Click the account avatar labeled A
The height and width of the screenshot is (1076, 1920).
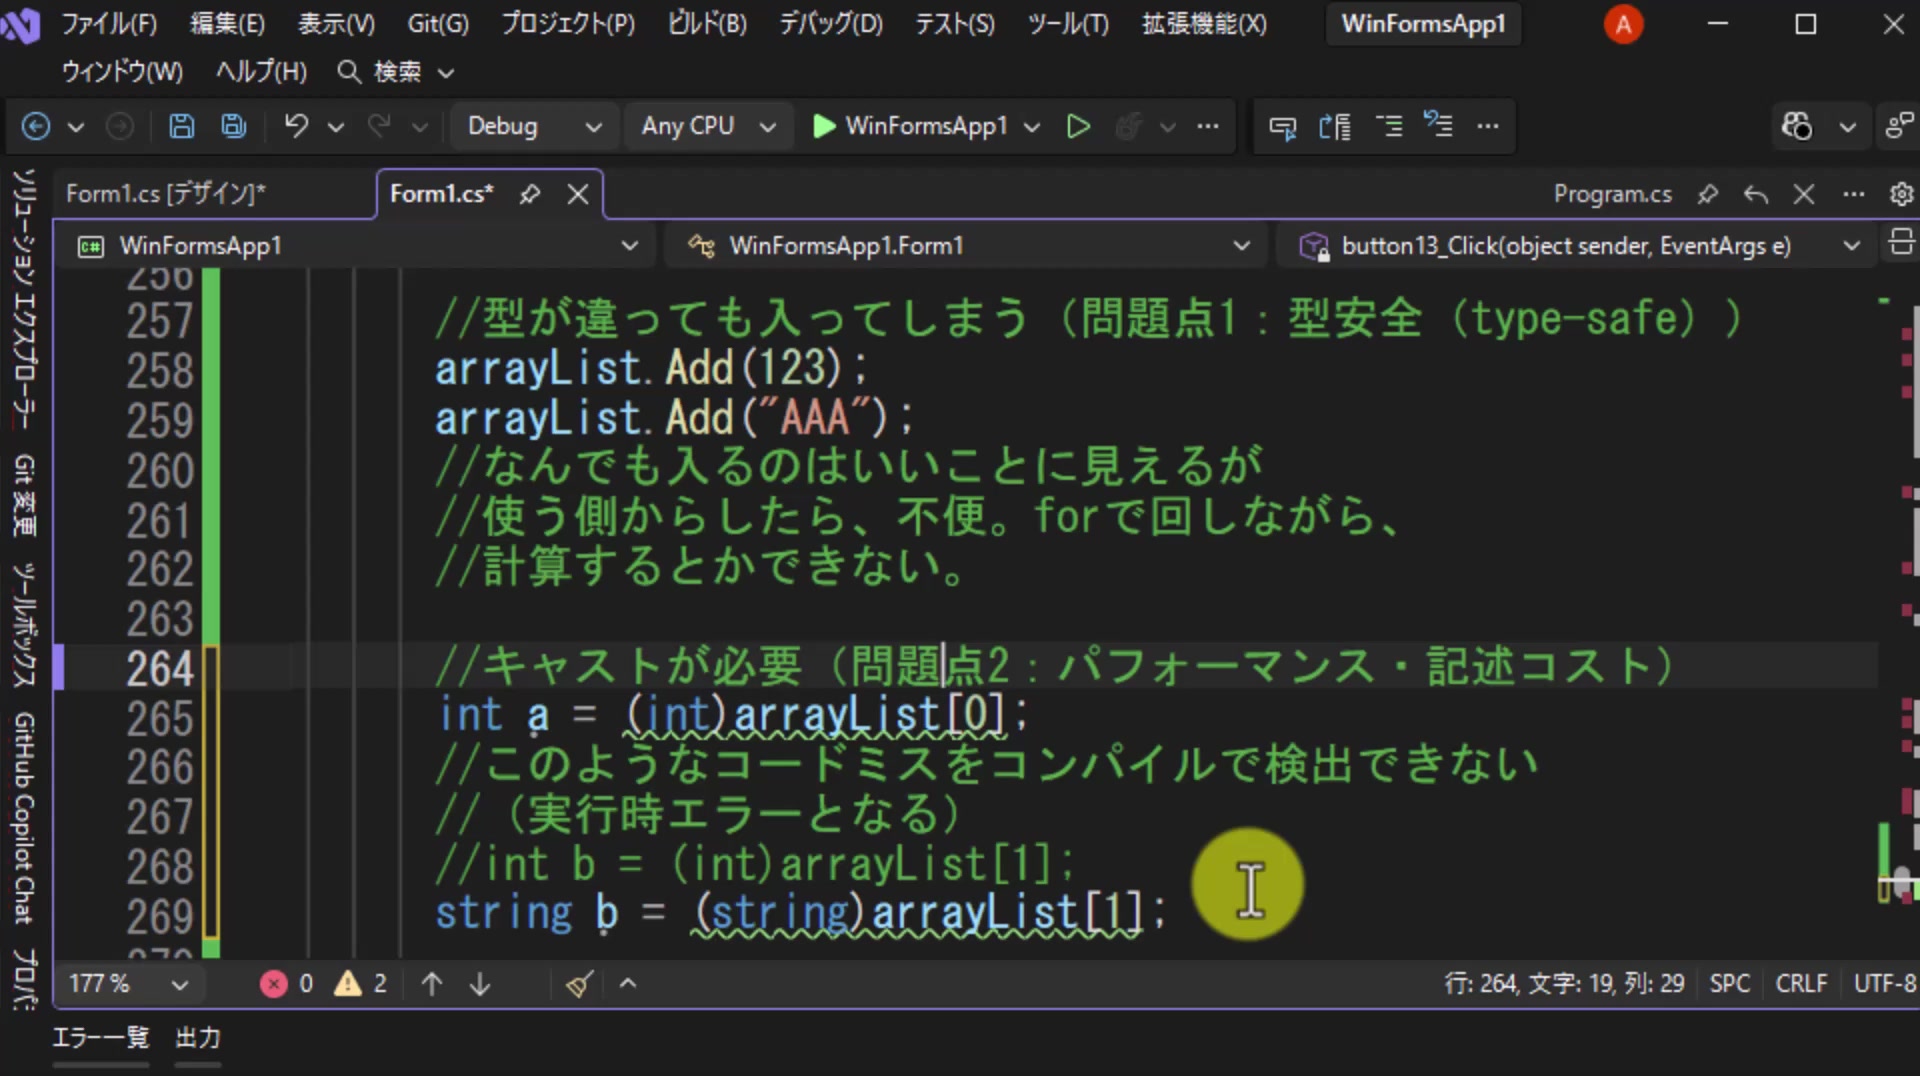(x=1624, y=24)
